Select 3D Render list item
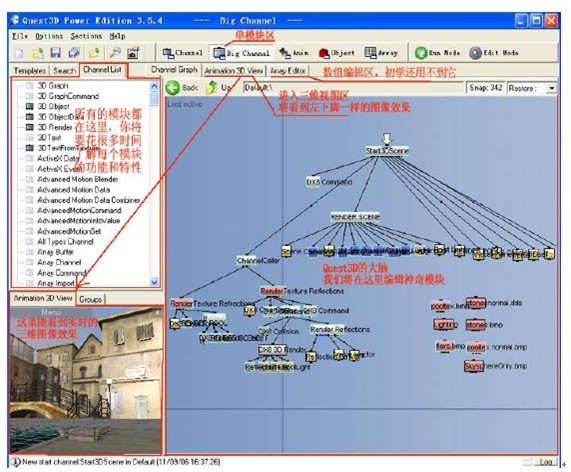This screenshot has width=571, height=472. (x=55, y=127)
